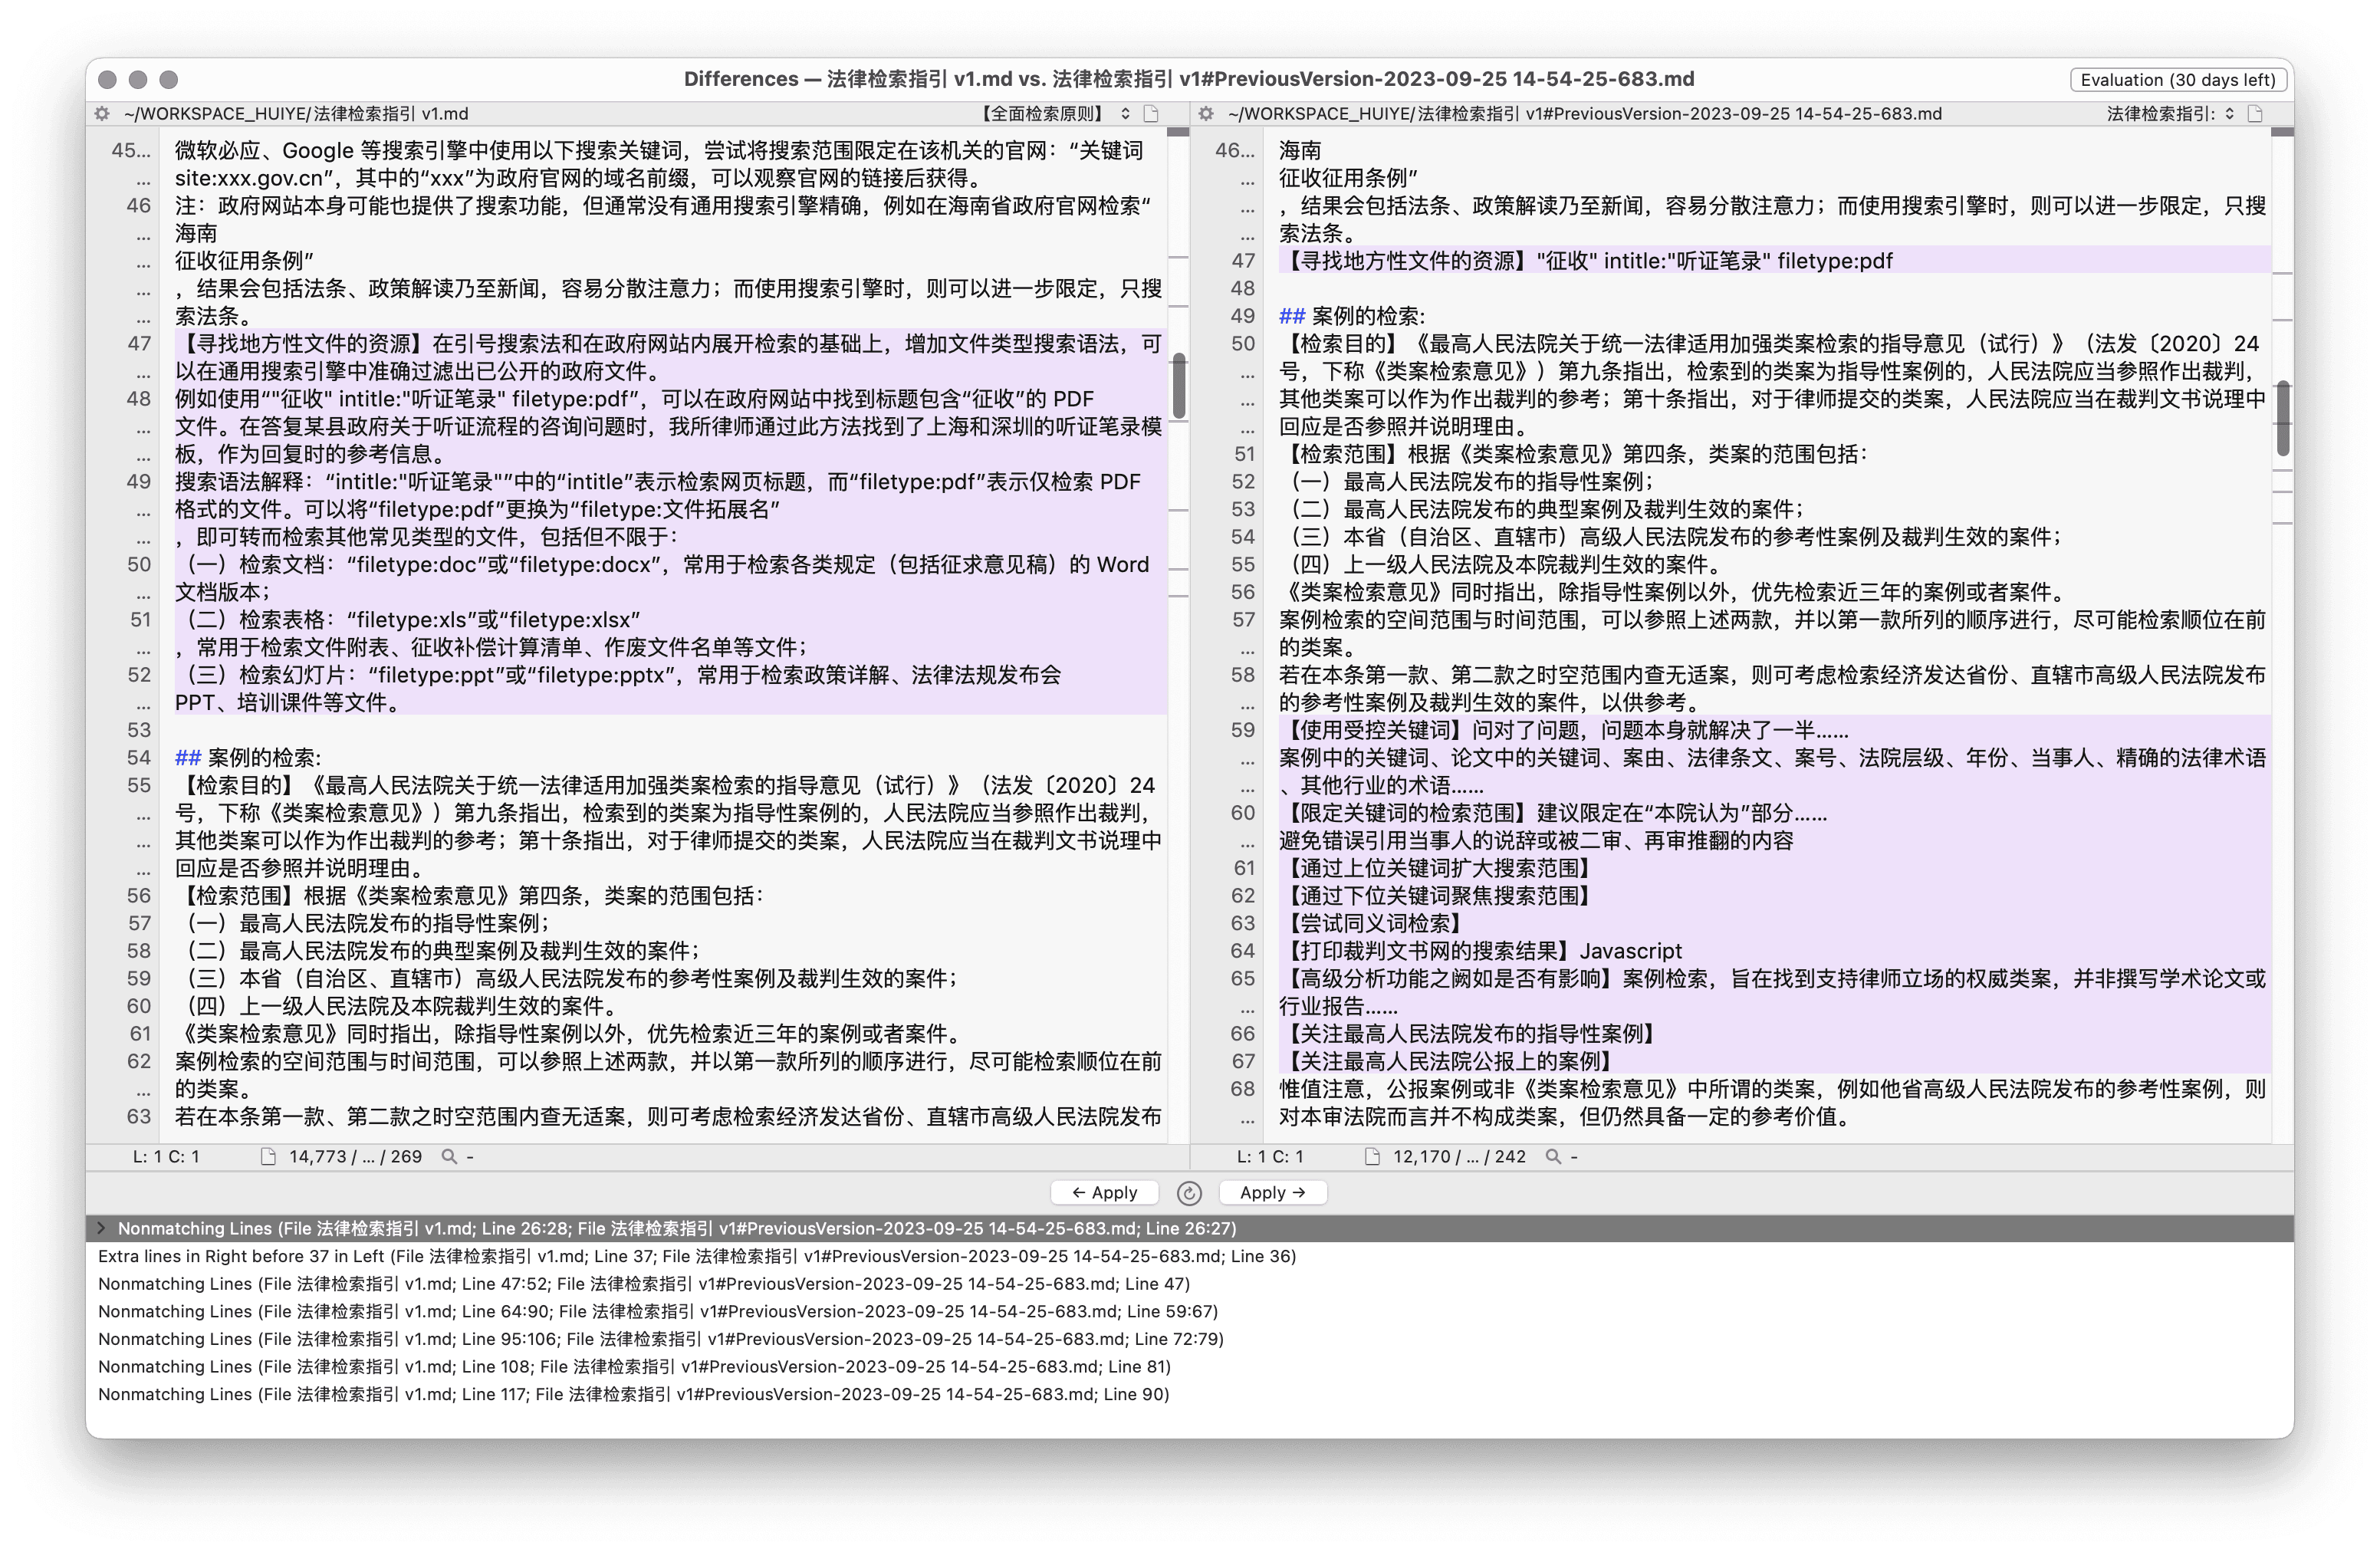Click line number 47 in left pane gutter
Image resolution: width=2380 pixels, height=1552 pixels.
click(x=139, y=344)
